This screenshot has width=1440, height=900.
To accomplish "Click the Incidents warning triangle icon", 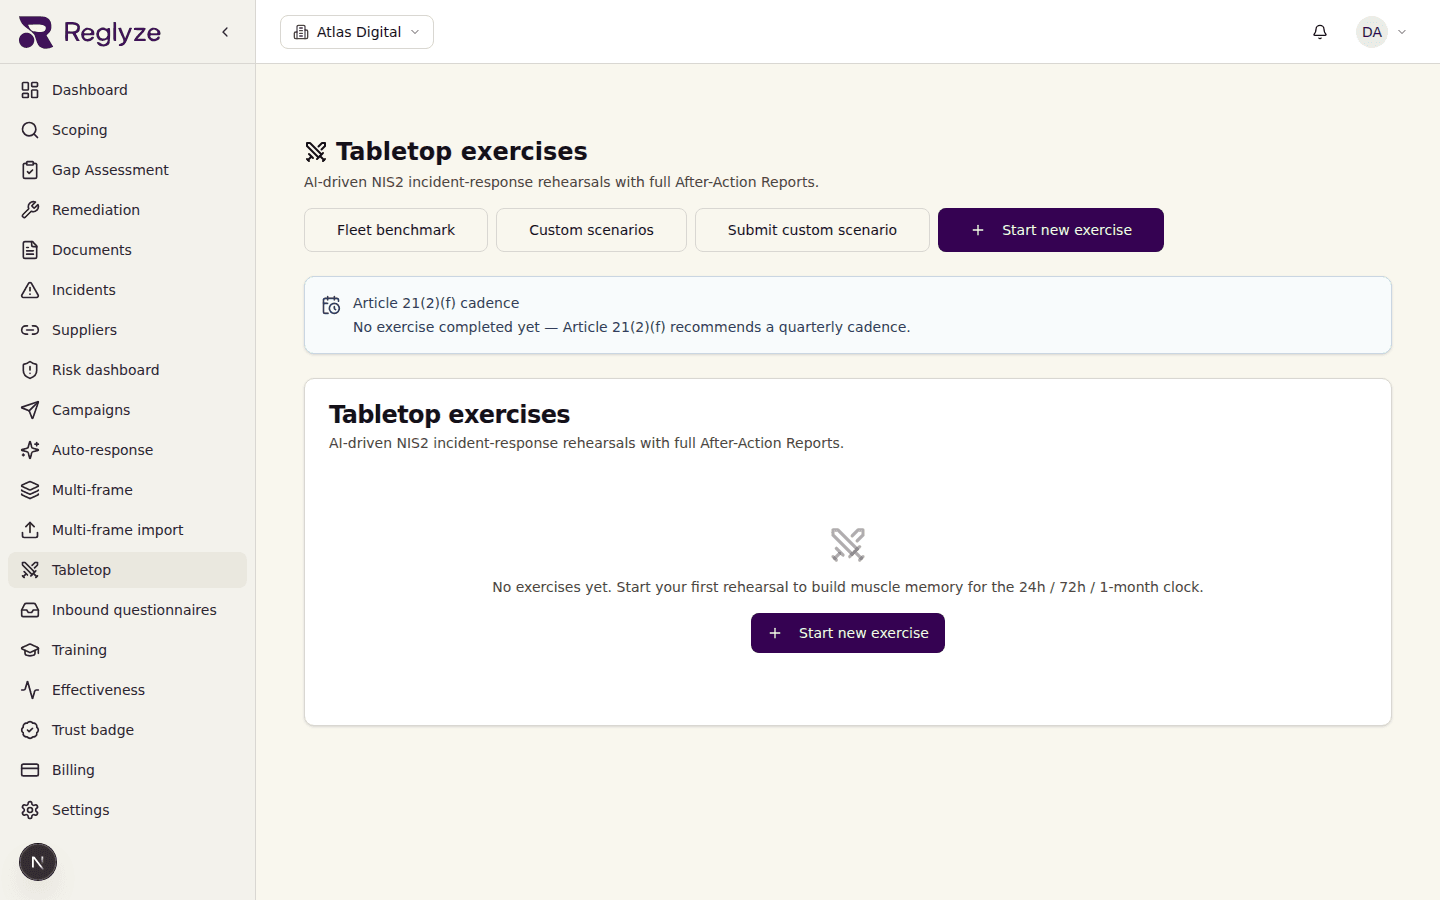I will click(x=30, y=290).
